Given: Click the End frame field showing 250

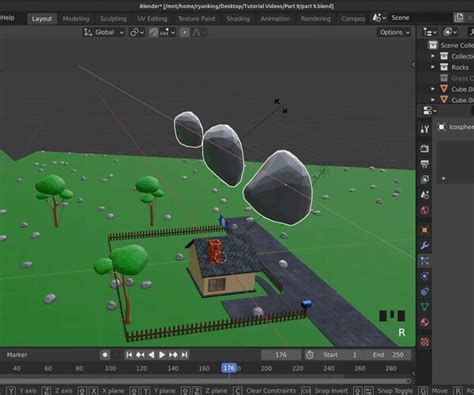Looking at the screenshot, I should click(x=388, y=355).
